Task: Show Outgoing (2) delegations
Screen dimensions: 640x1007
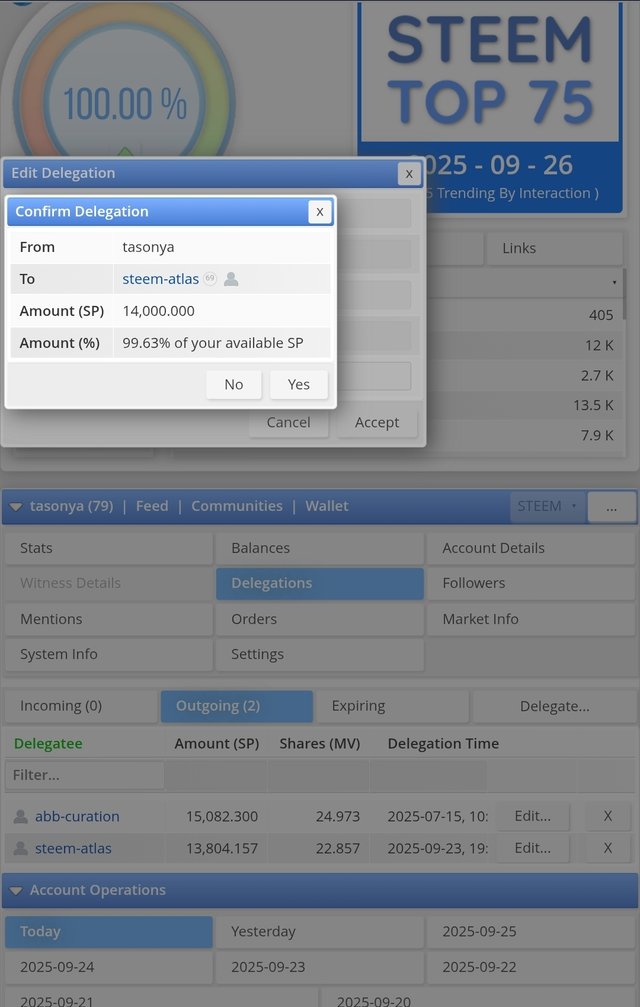Action: point(237,706)
